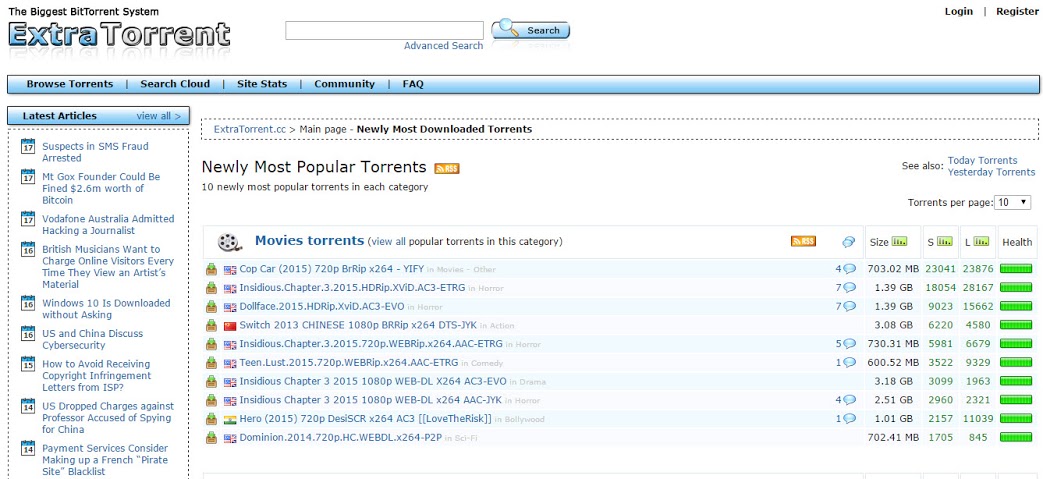Screen dimensions: 1043x479
Task: Click the leechers value 11039
Action: click(x=978, y=419)
